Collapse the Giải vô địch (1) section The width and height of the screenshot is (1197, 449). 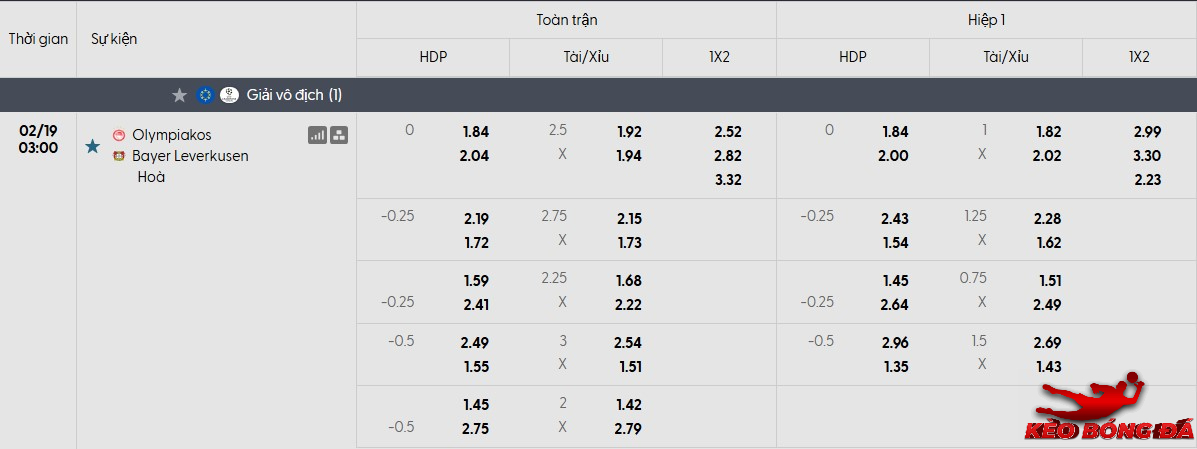(x=294, y=95)
